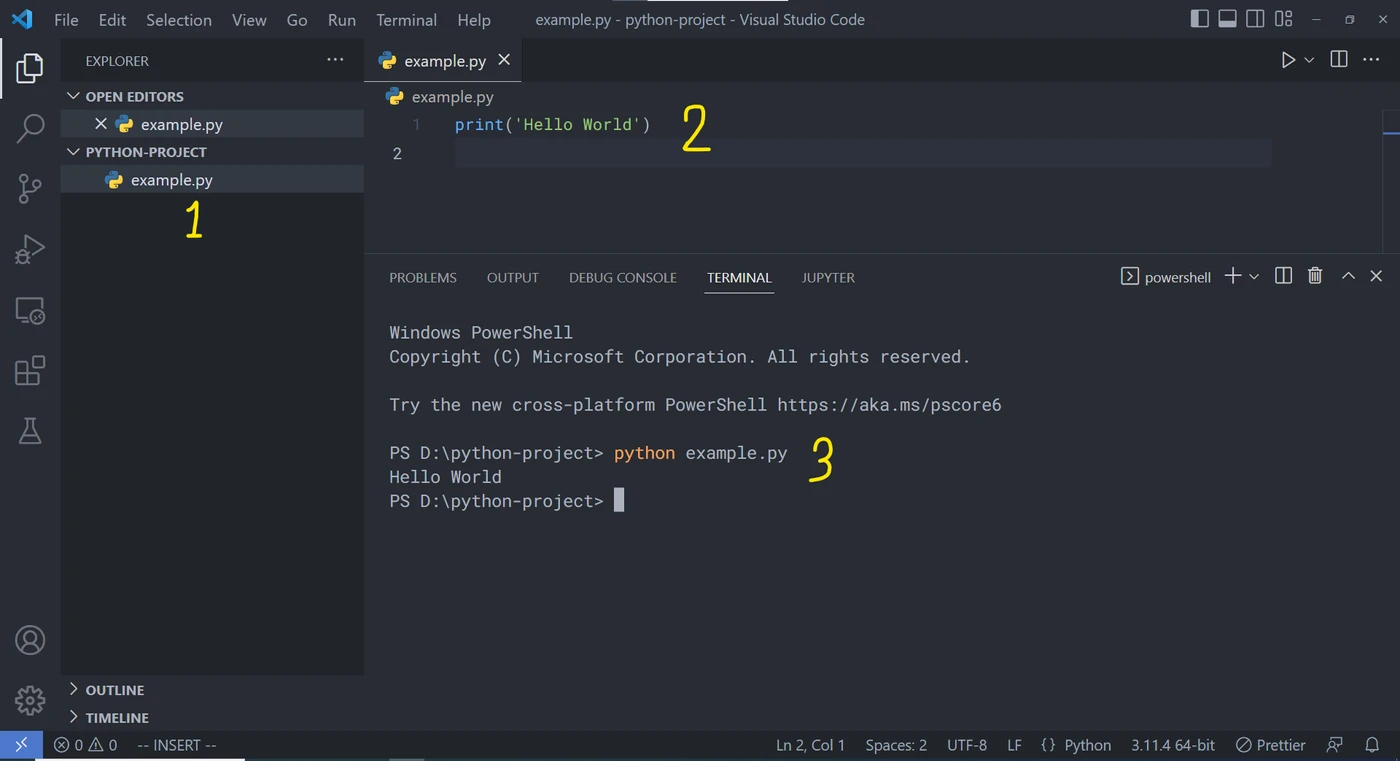This screenshot has height=761, width=1400.
Task: Close example.py under Open Editors
Action: [x=100, y=124]
